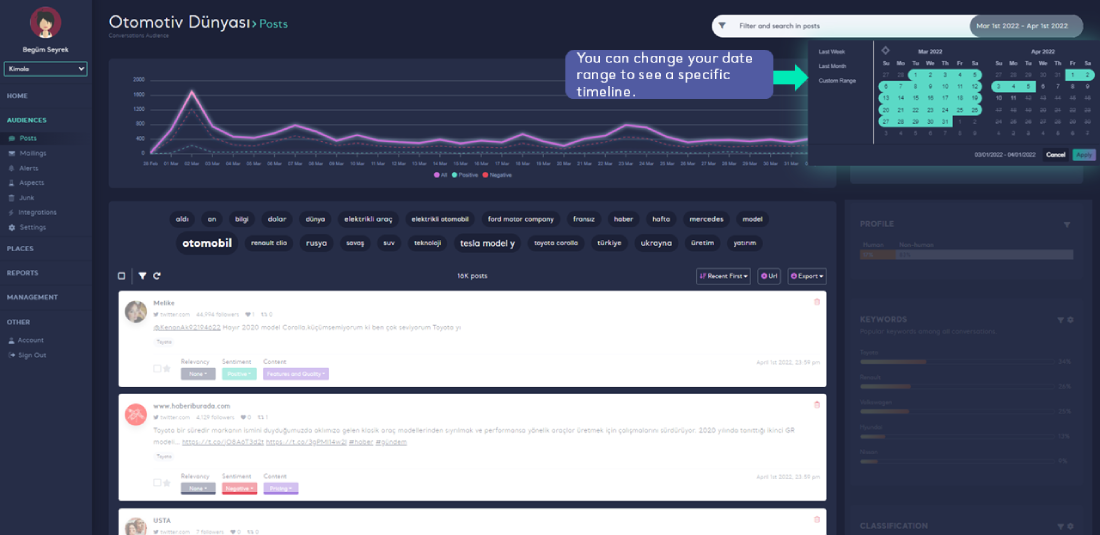This screenshot has width=1100, height=535.
Task: Open Junk in the sidebar
Action: [x=26, y=198]
